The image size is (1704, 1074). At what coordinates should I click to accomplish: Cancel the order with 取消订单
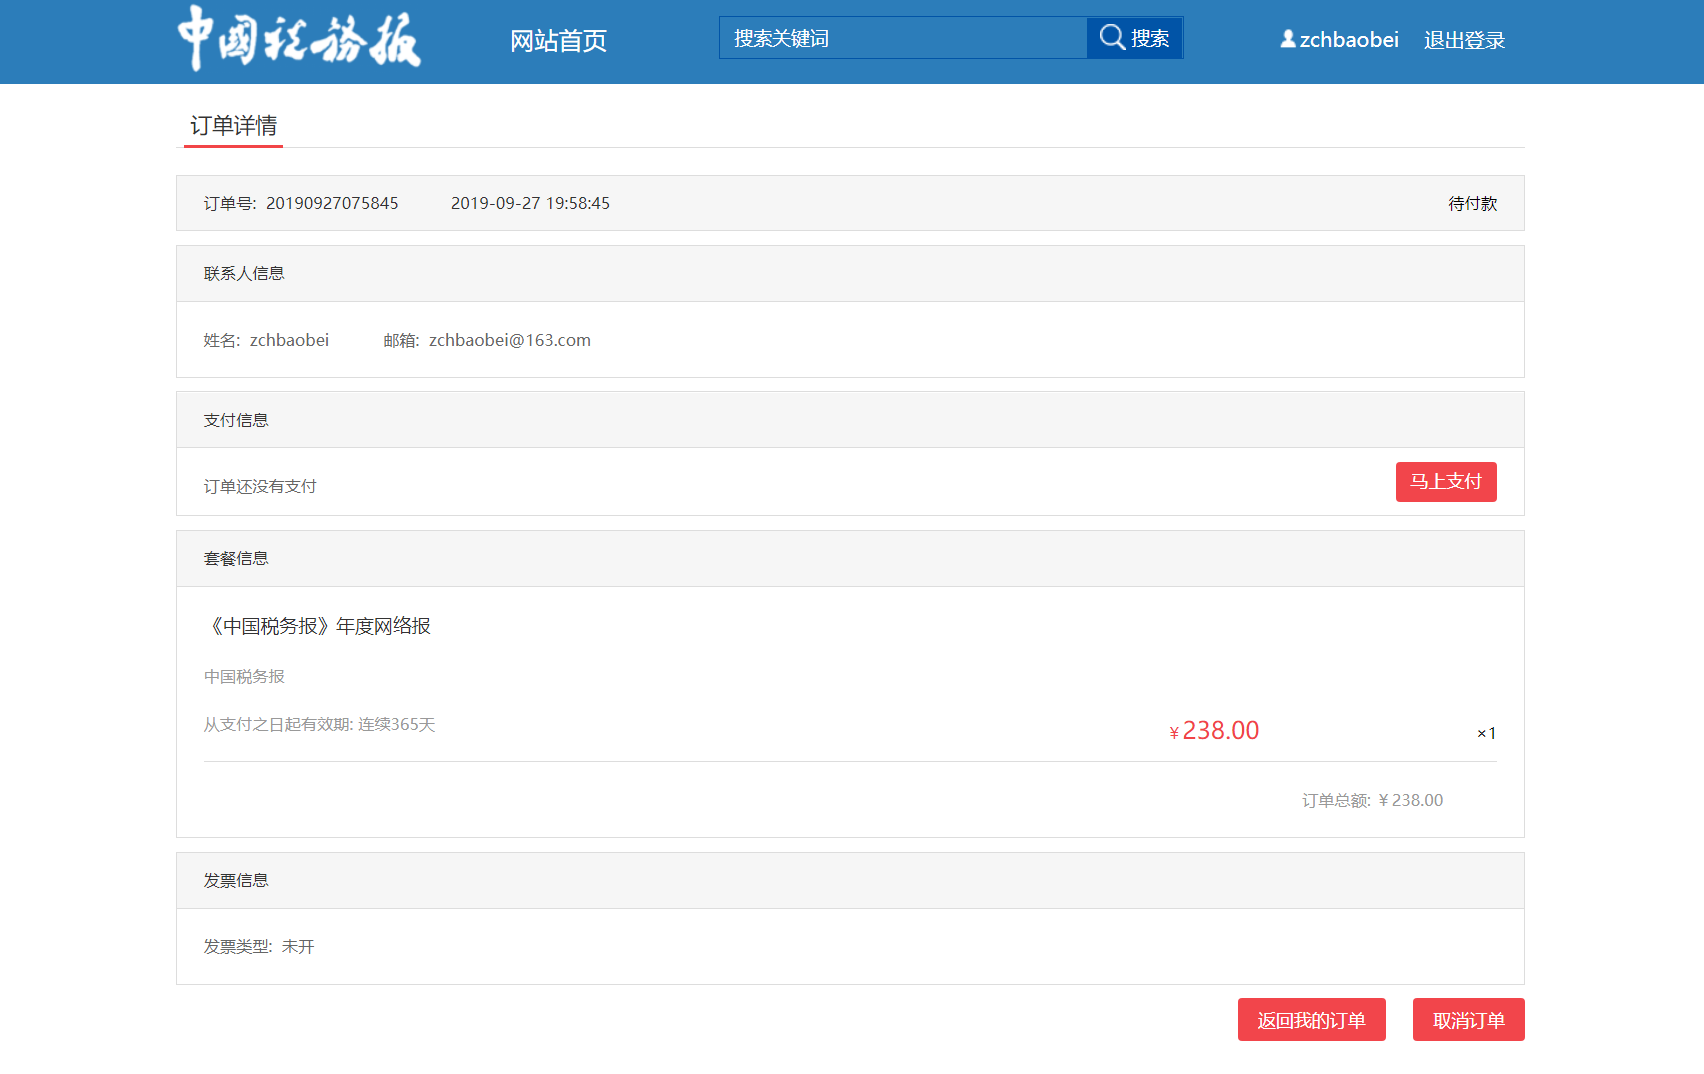[1468, 1020]
